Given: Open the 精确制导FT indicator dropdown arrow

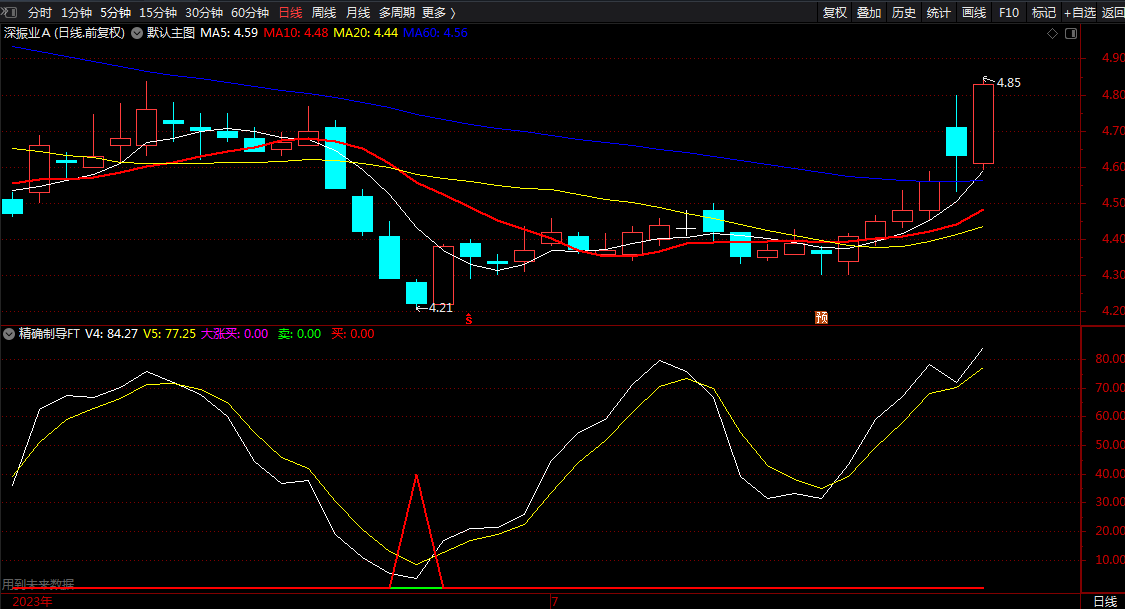Looking at the screenshot, I should point(9,334).
